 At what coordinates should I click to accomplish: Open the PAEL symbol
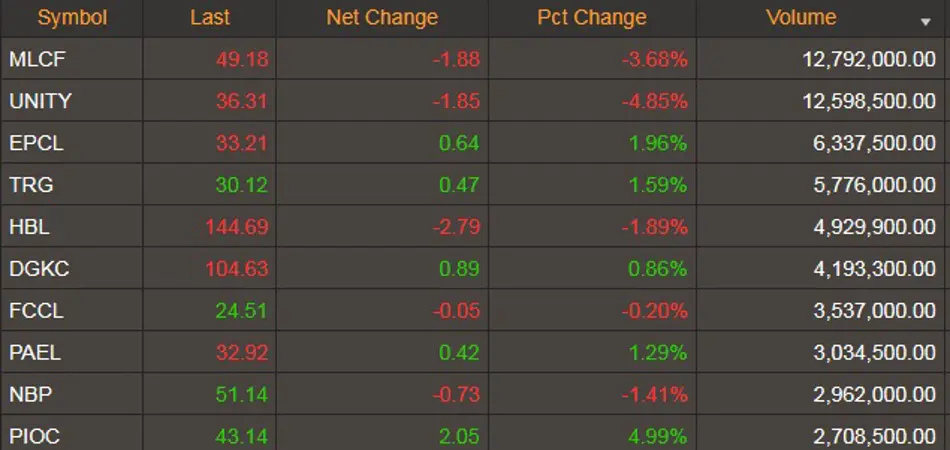tap(35, 352)
